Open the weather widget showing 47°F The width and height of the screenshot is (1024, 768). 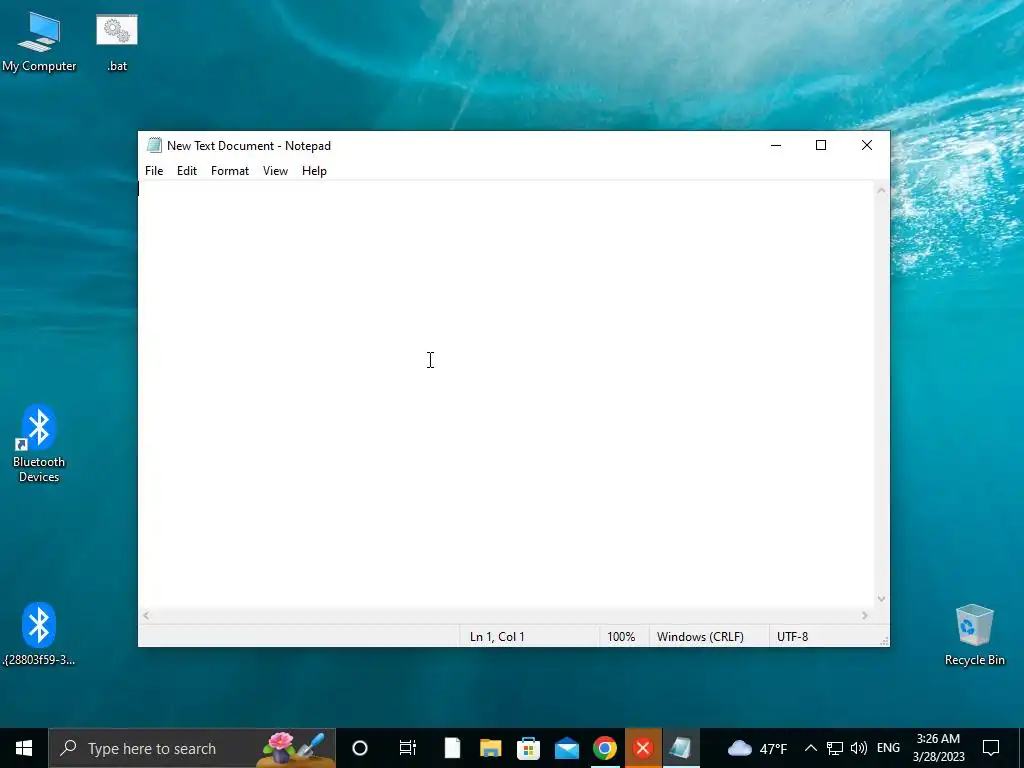[x=757, y=748]
